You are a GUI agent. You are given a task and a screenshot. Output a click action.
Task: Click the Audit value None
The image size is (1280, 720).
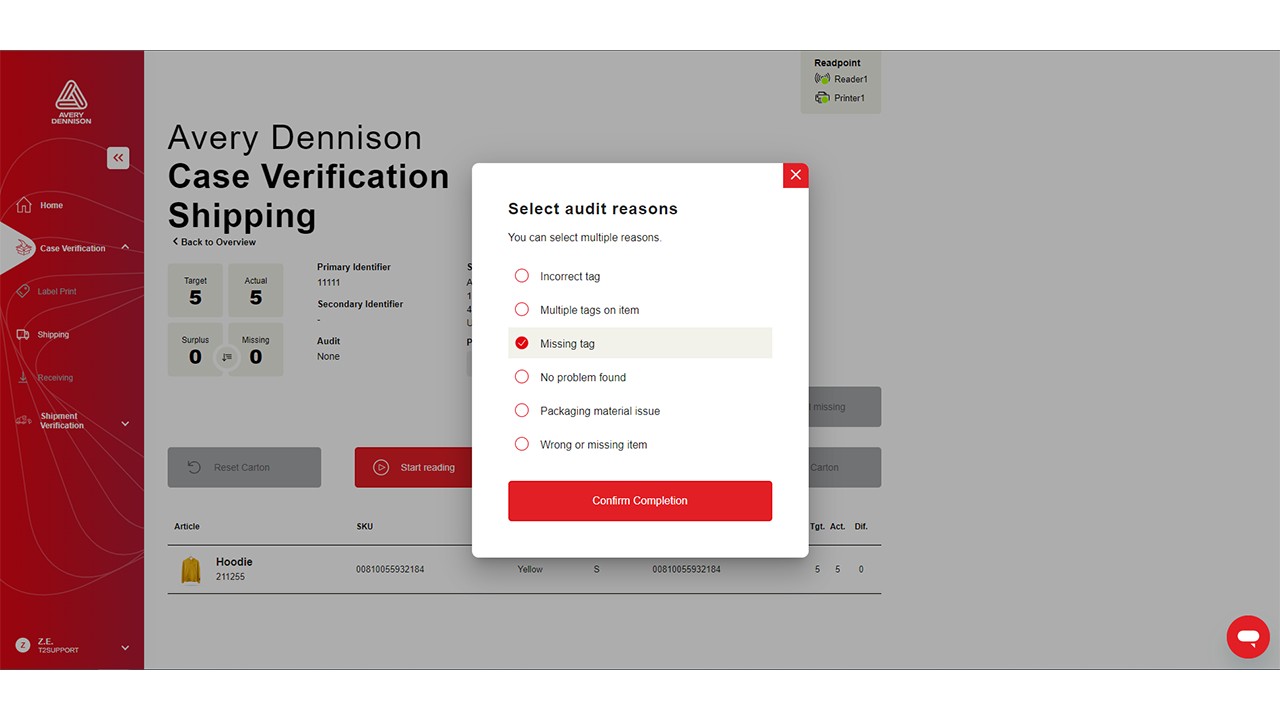click(328, 357)
